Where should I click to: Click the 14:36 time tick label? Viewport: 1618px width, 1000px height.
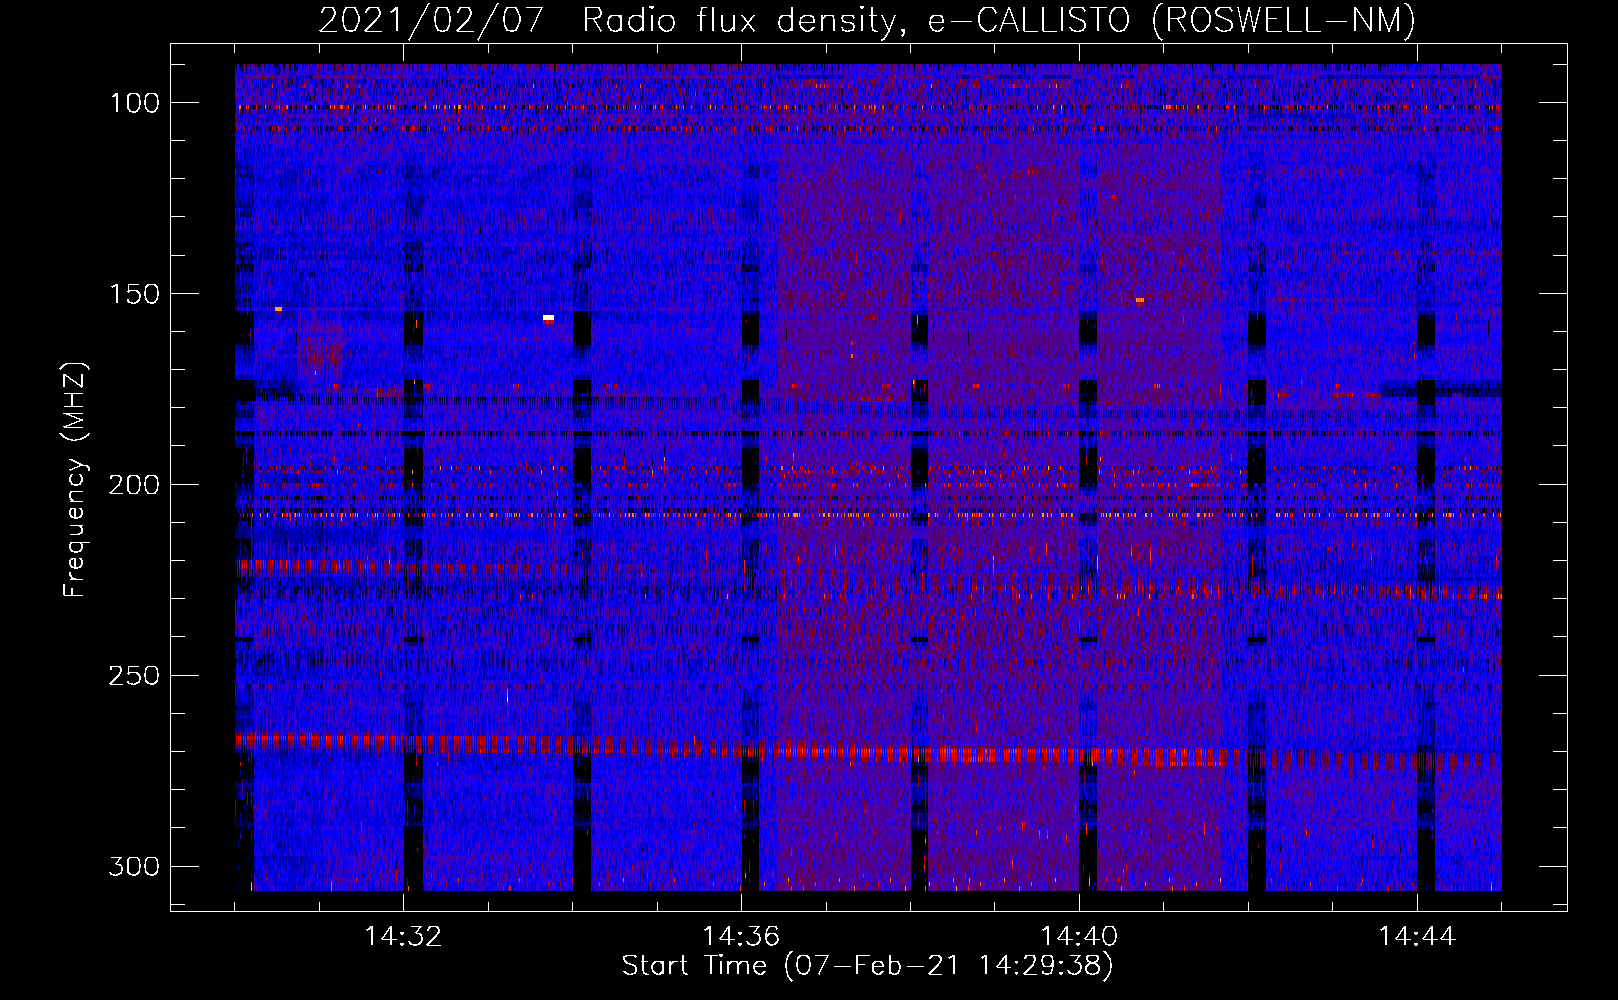(741, 937)
